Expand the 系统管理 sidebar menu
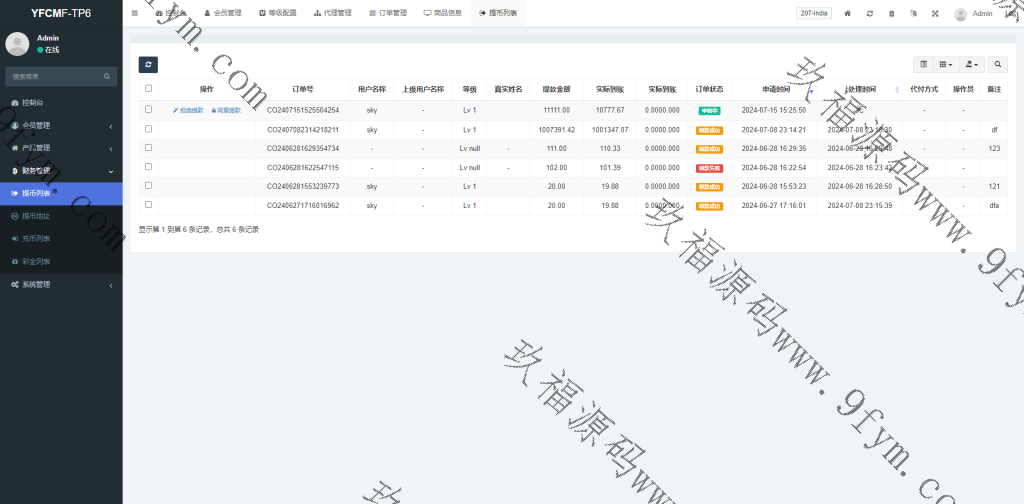Viewport: 1024px width, 504px height. [60, 284]
